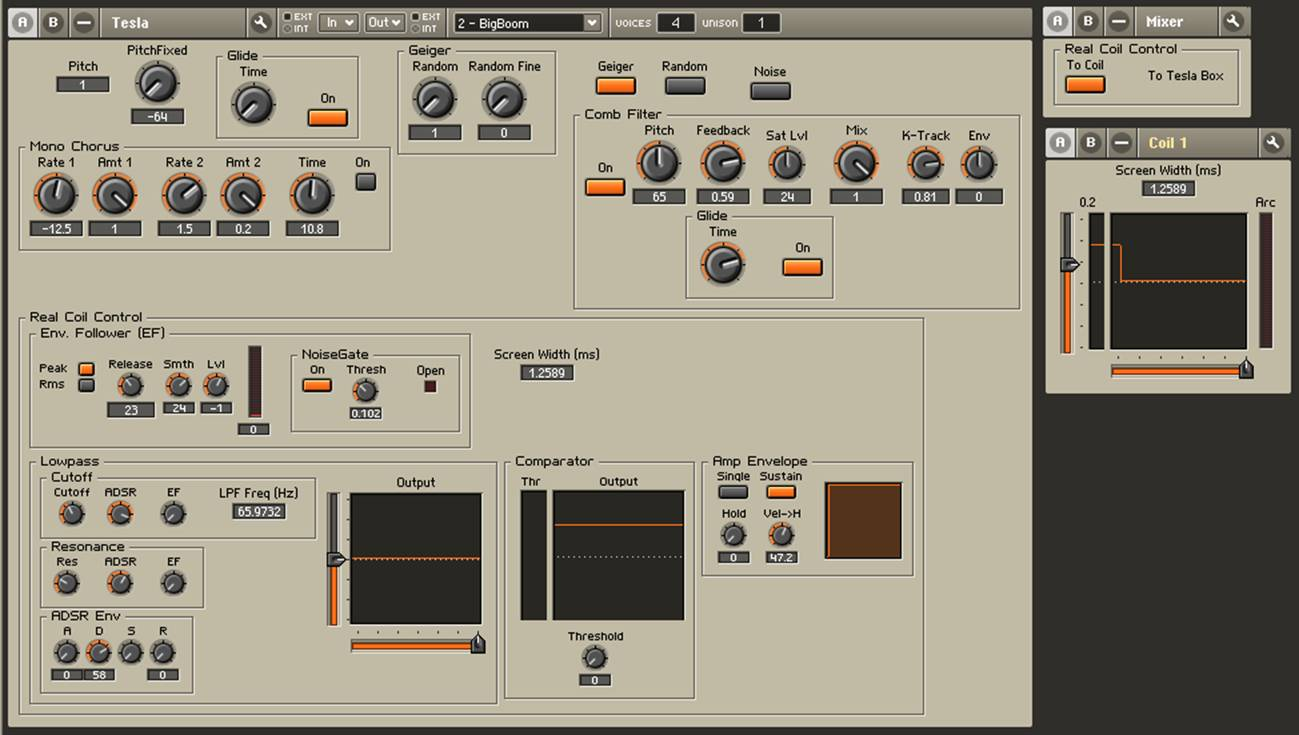Click the Pitch value field showing 1
Image resolution: width=1299 pixels, height=735 pixels.
82,85
